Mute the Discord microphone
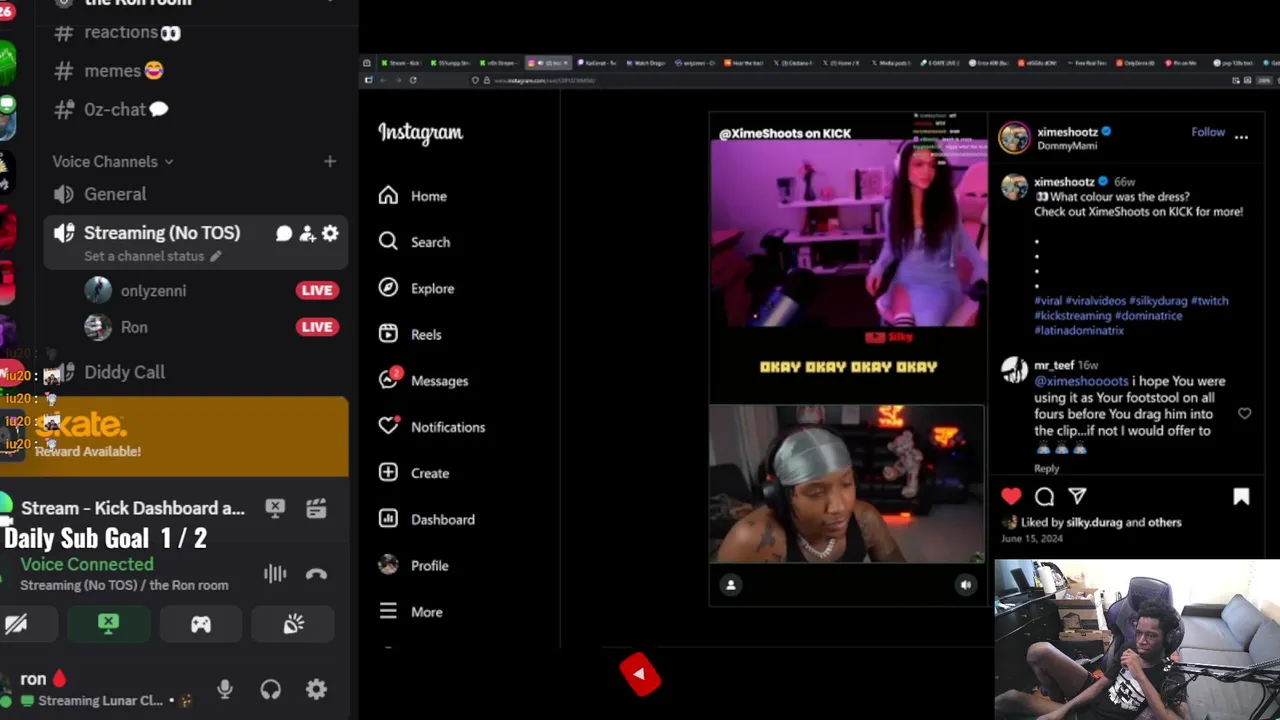This screenshot has height=720, width=1280. (x=225, y=689)
